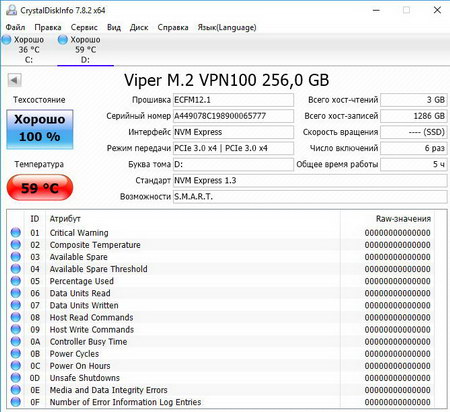Viewport: 450px width, 412px height.
Task: Click raw value of Power On Hours
Action: pyautogui.click(x=397, y=366)
